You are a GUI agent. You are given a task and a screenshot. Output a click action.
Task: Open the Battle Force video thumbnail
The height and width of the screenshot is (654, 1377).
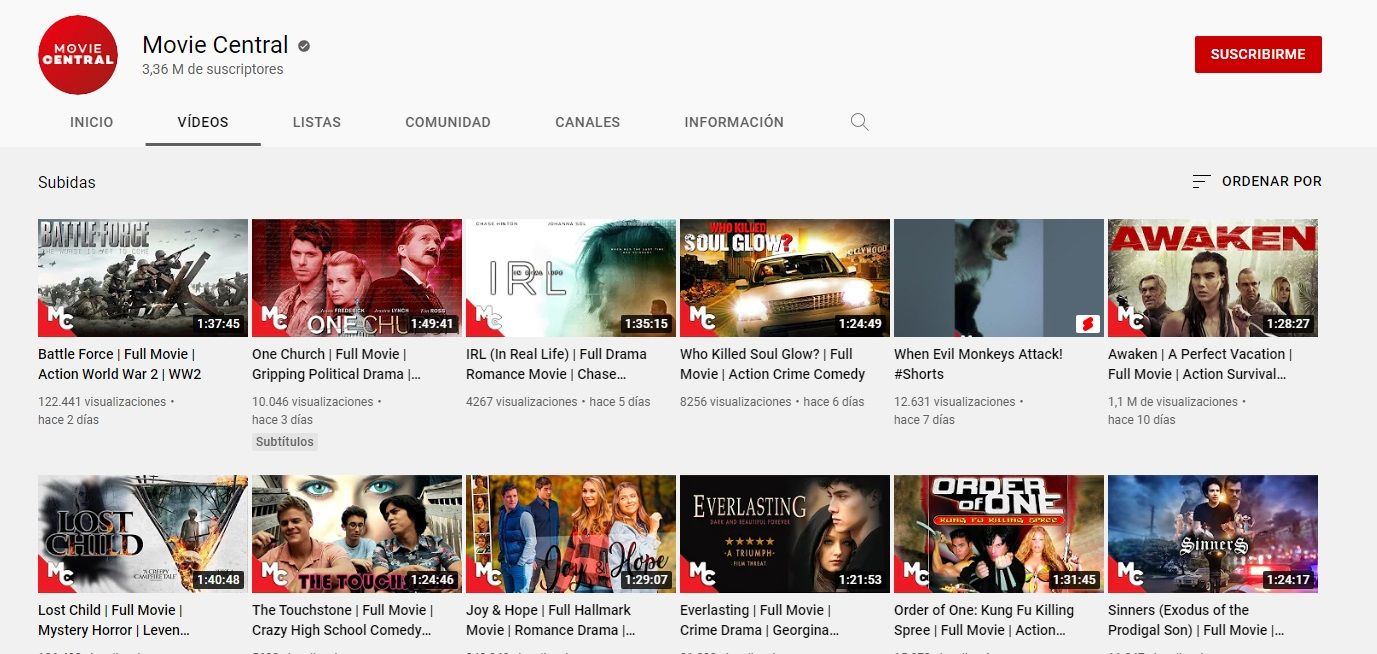pos(143,278)
